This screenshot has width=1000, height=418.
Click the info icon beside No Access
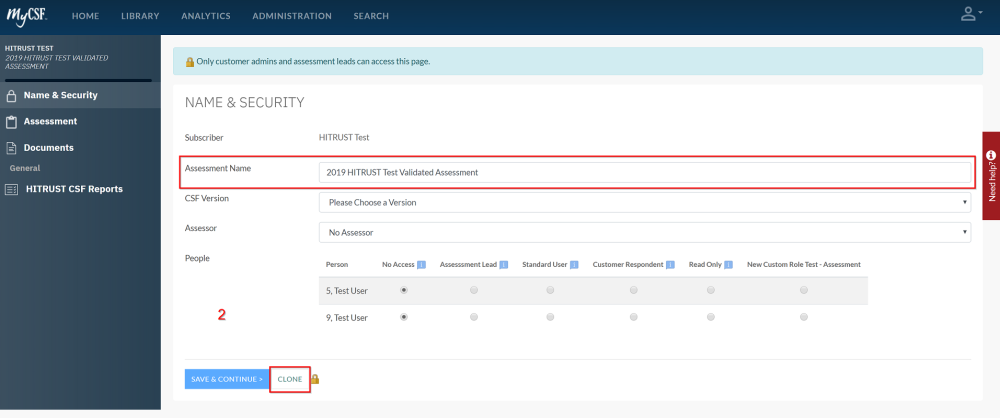[x=421, y=264]
